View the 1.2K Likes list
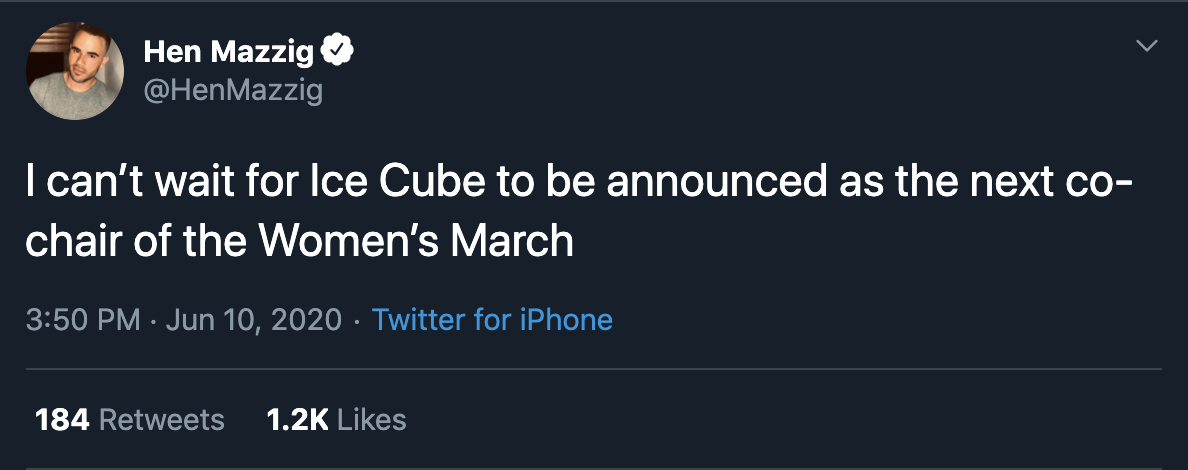The image size is (1188, 470). [x=337, y=419]
